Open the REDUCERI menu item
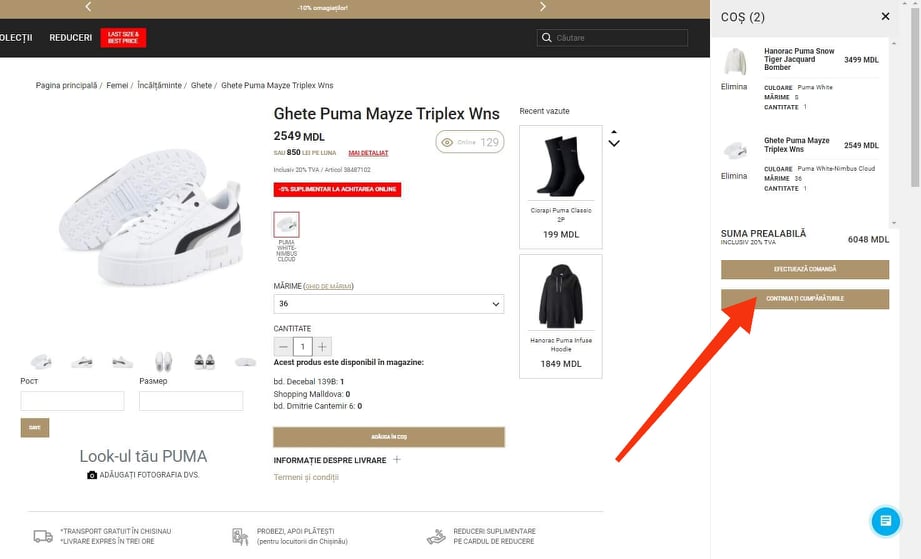 70,38
